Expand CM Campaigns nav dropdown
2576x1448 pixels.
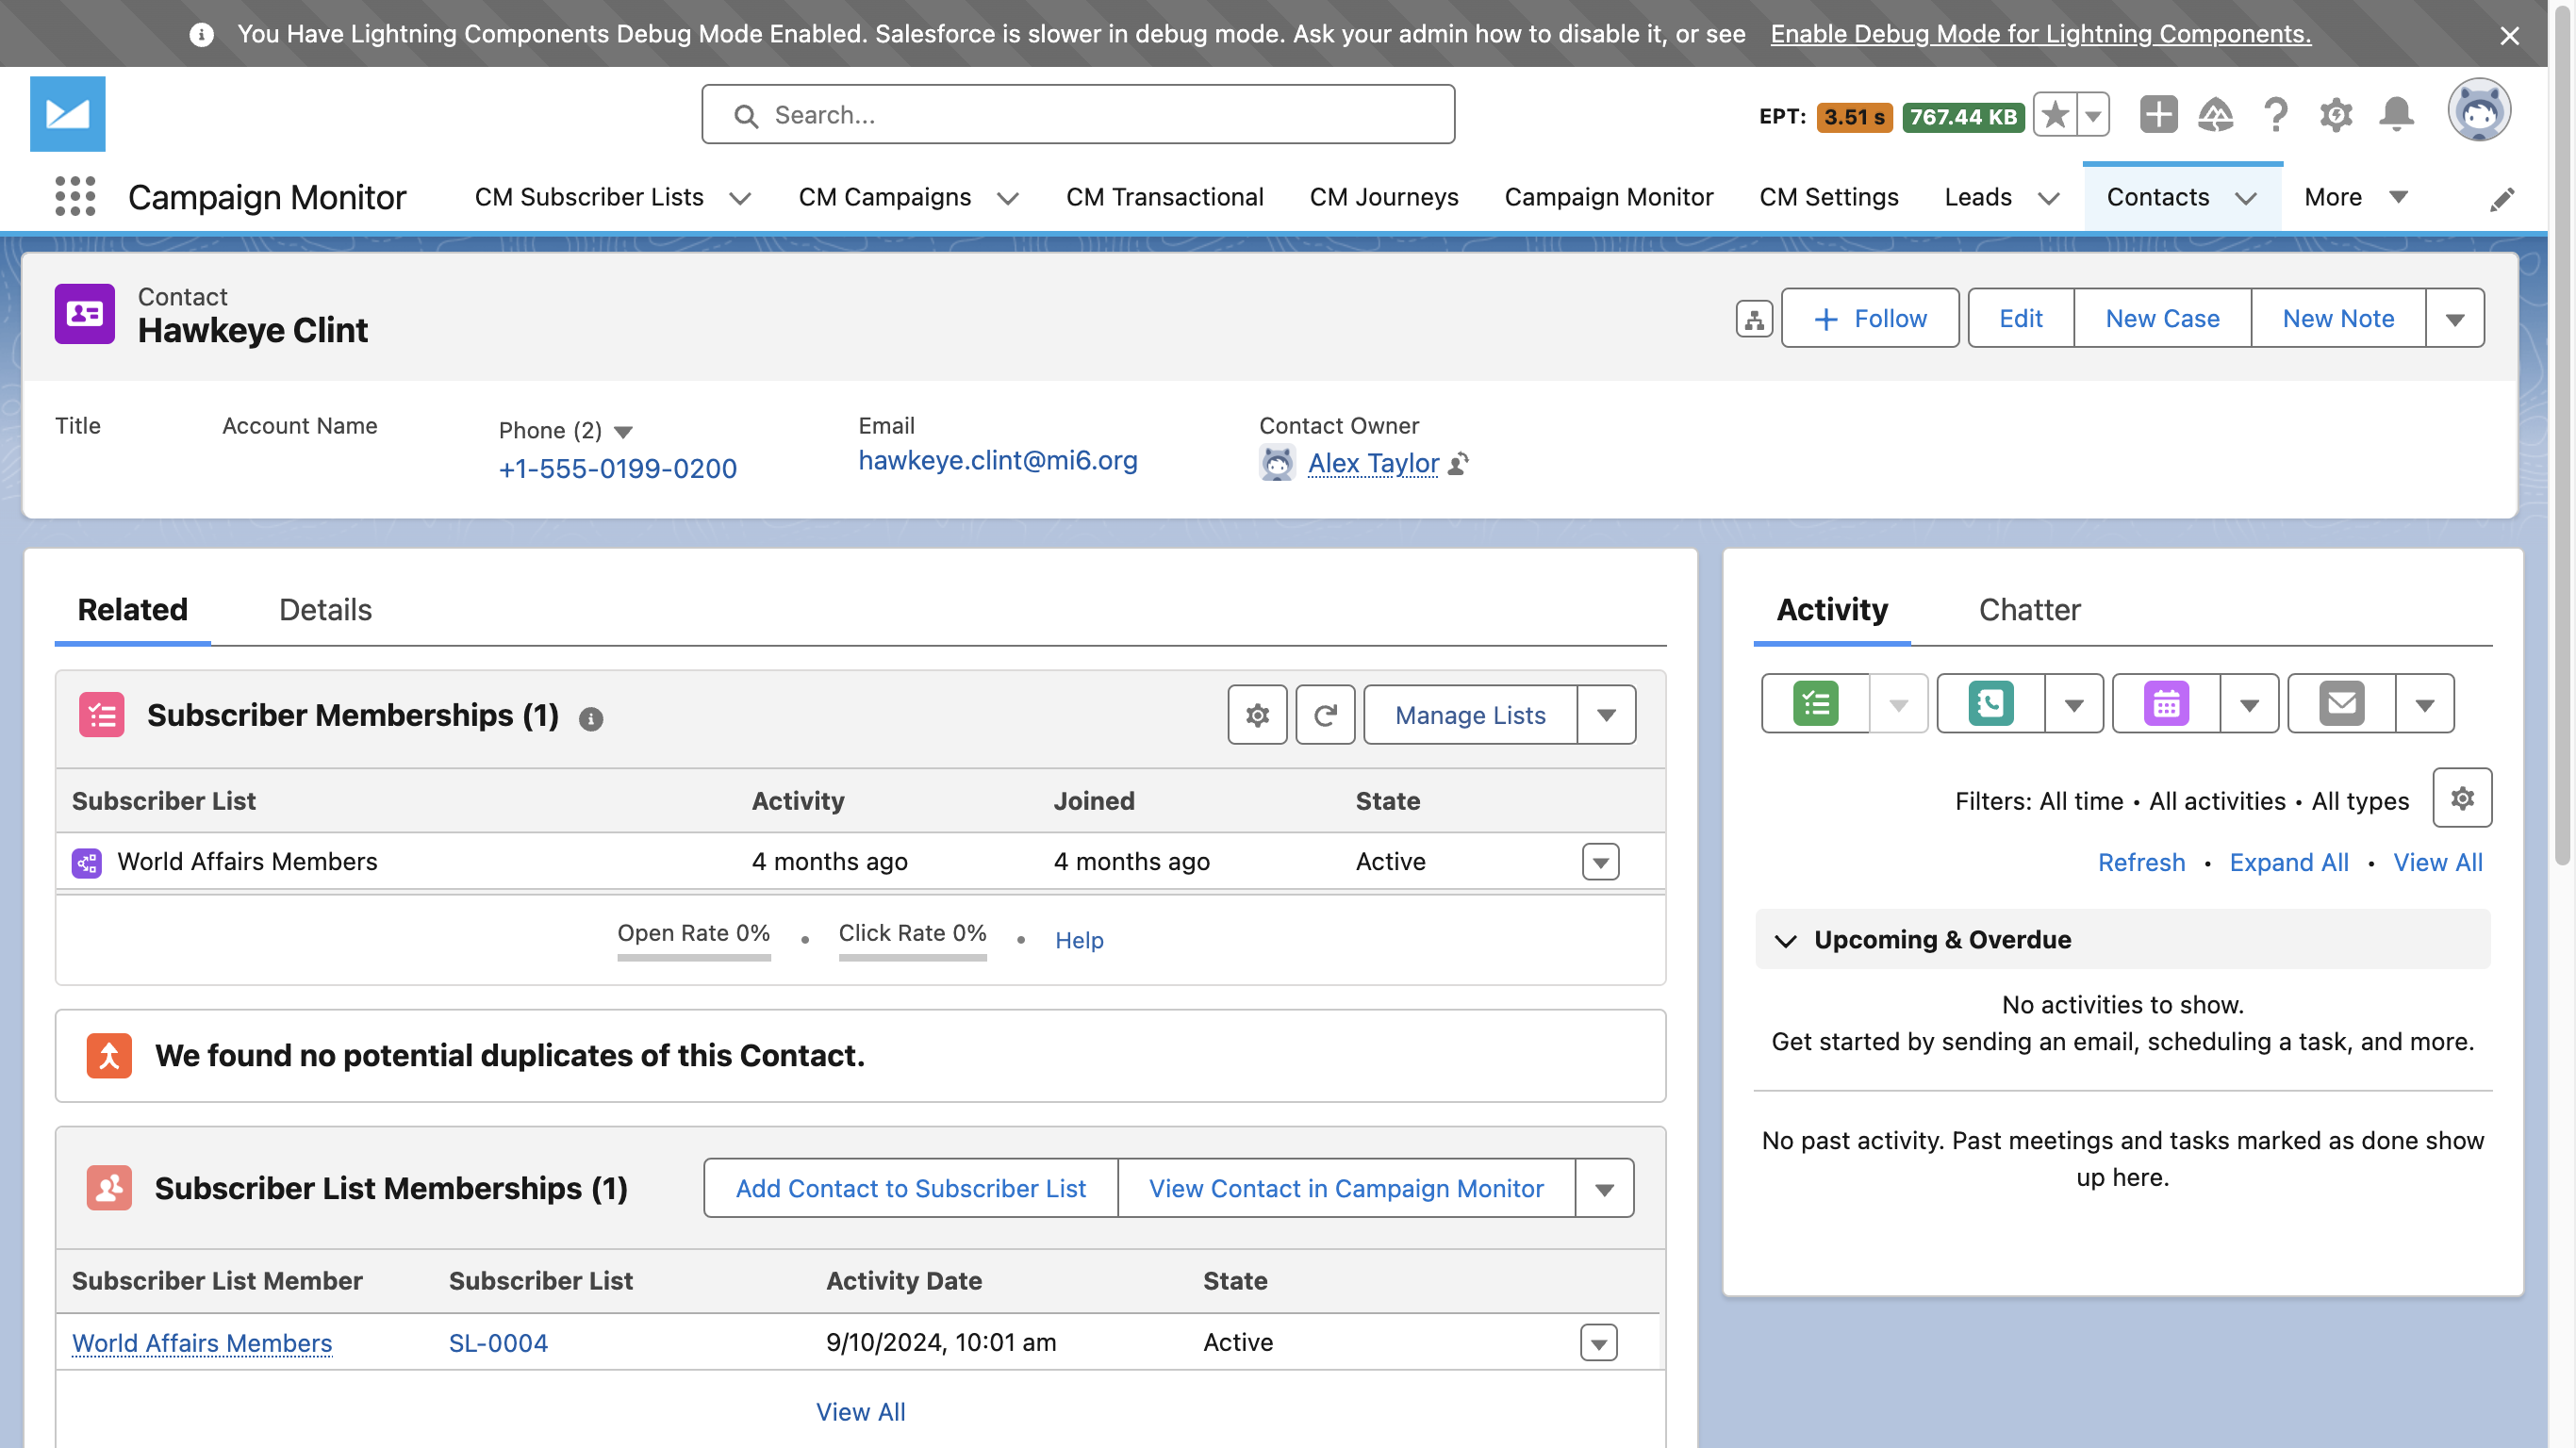coord(1008,198)
